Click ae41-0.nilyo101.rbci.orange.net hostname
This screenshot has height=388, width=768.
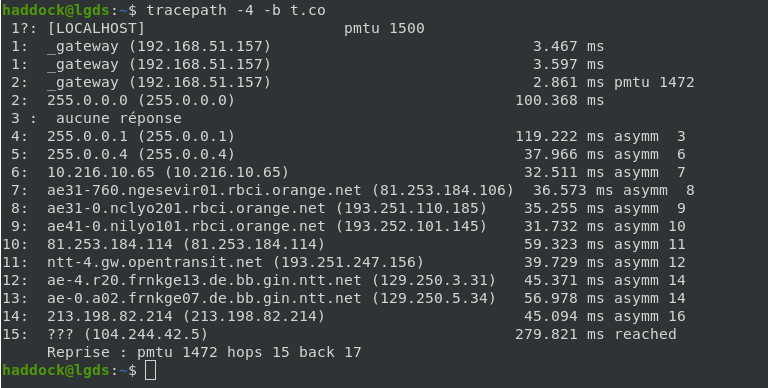coord(186,226)
